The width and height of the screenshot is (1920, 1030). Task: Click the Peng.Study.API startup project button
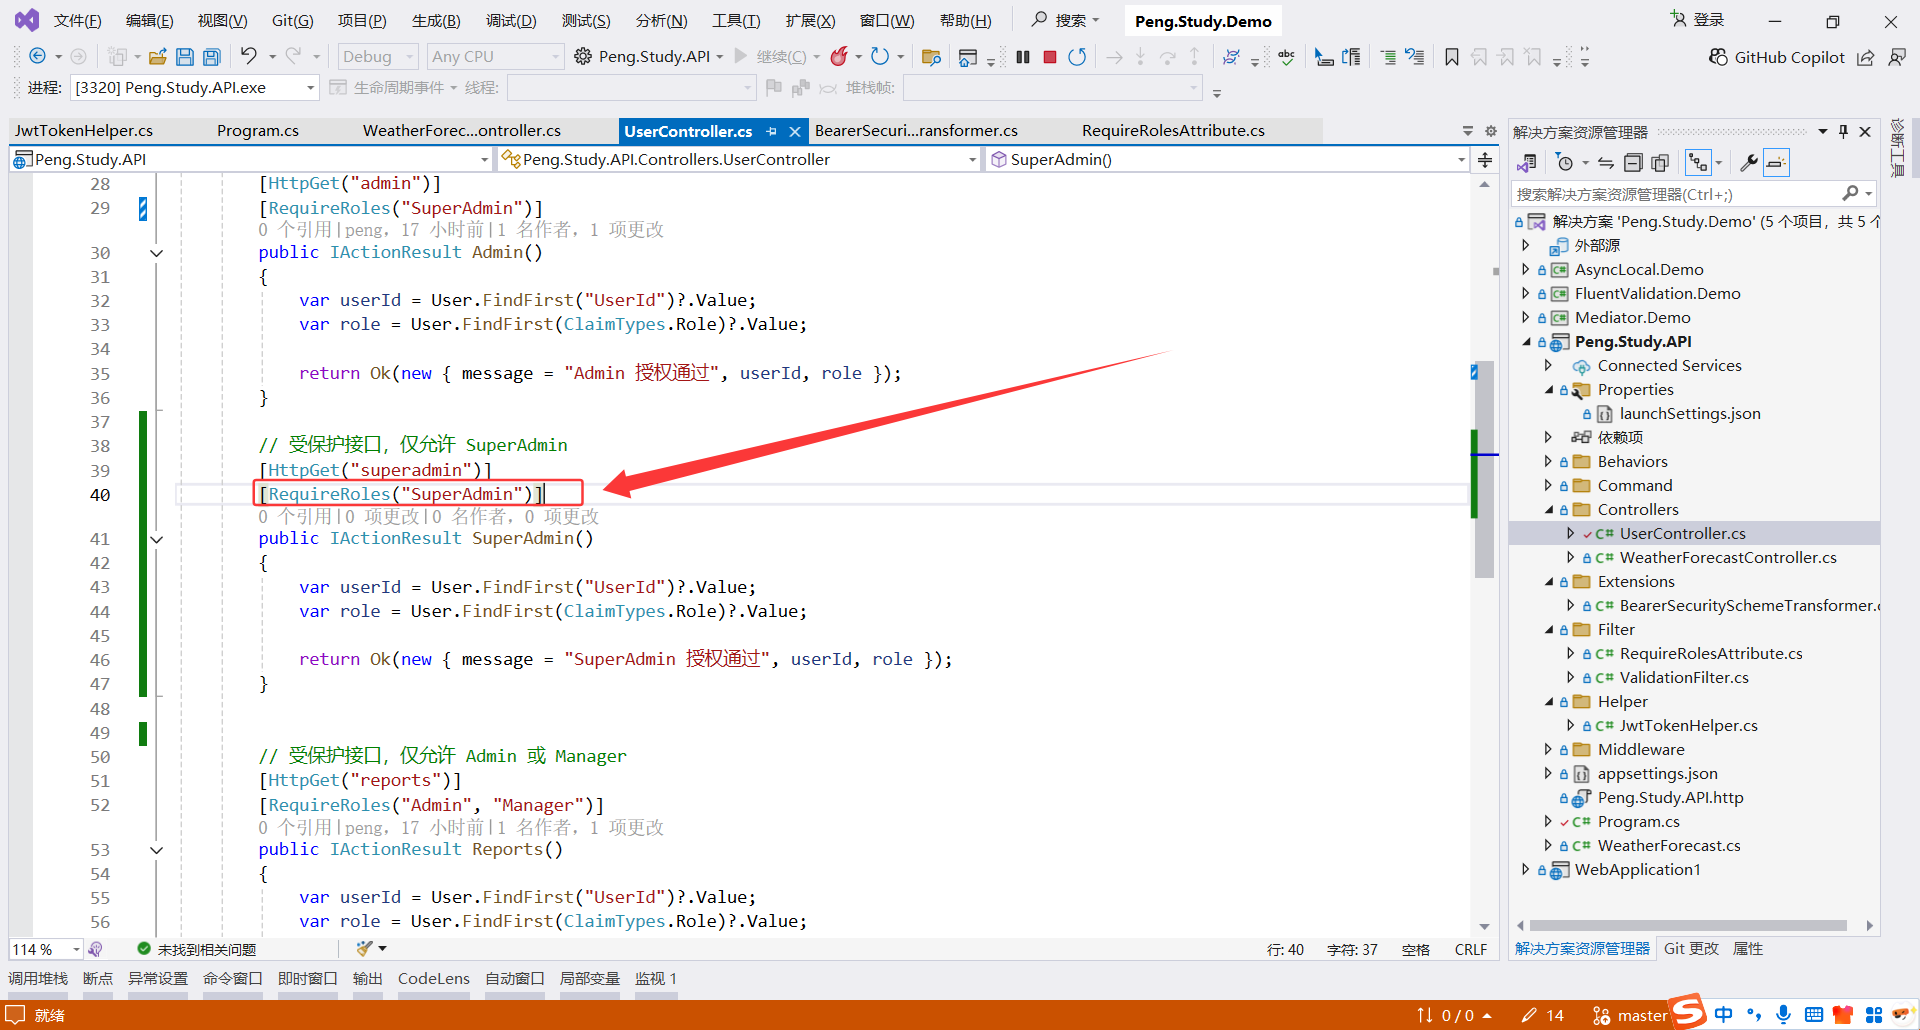coord(650,57)
